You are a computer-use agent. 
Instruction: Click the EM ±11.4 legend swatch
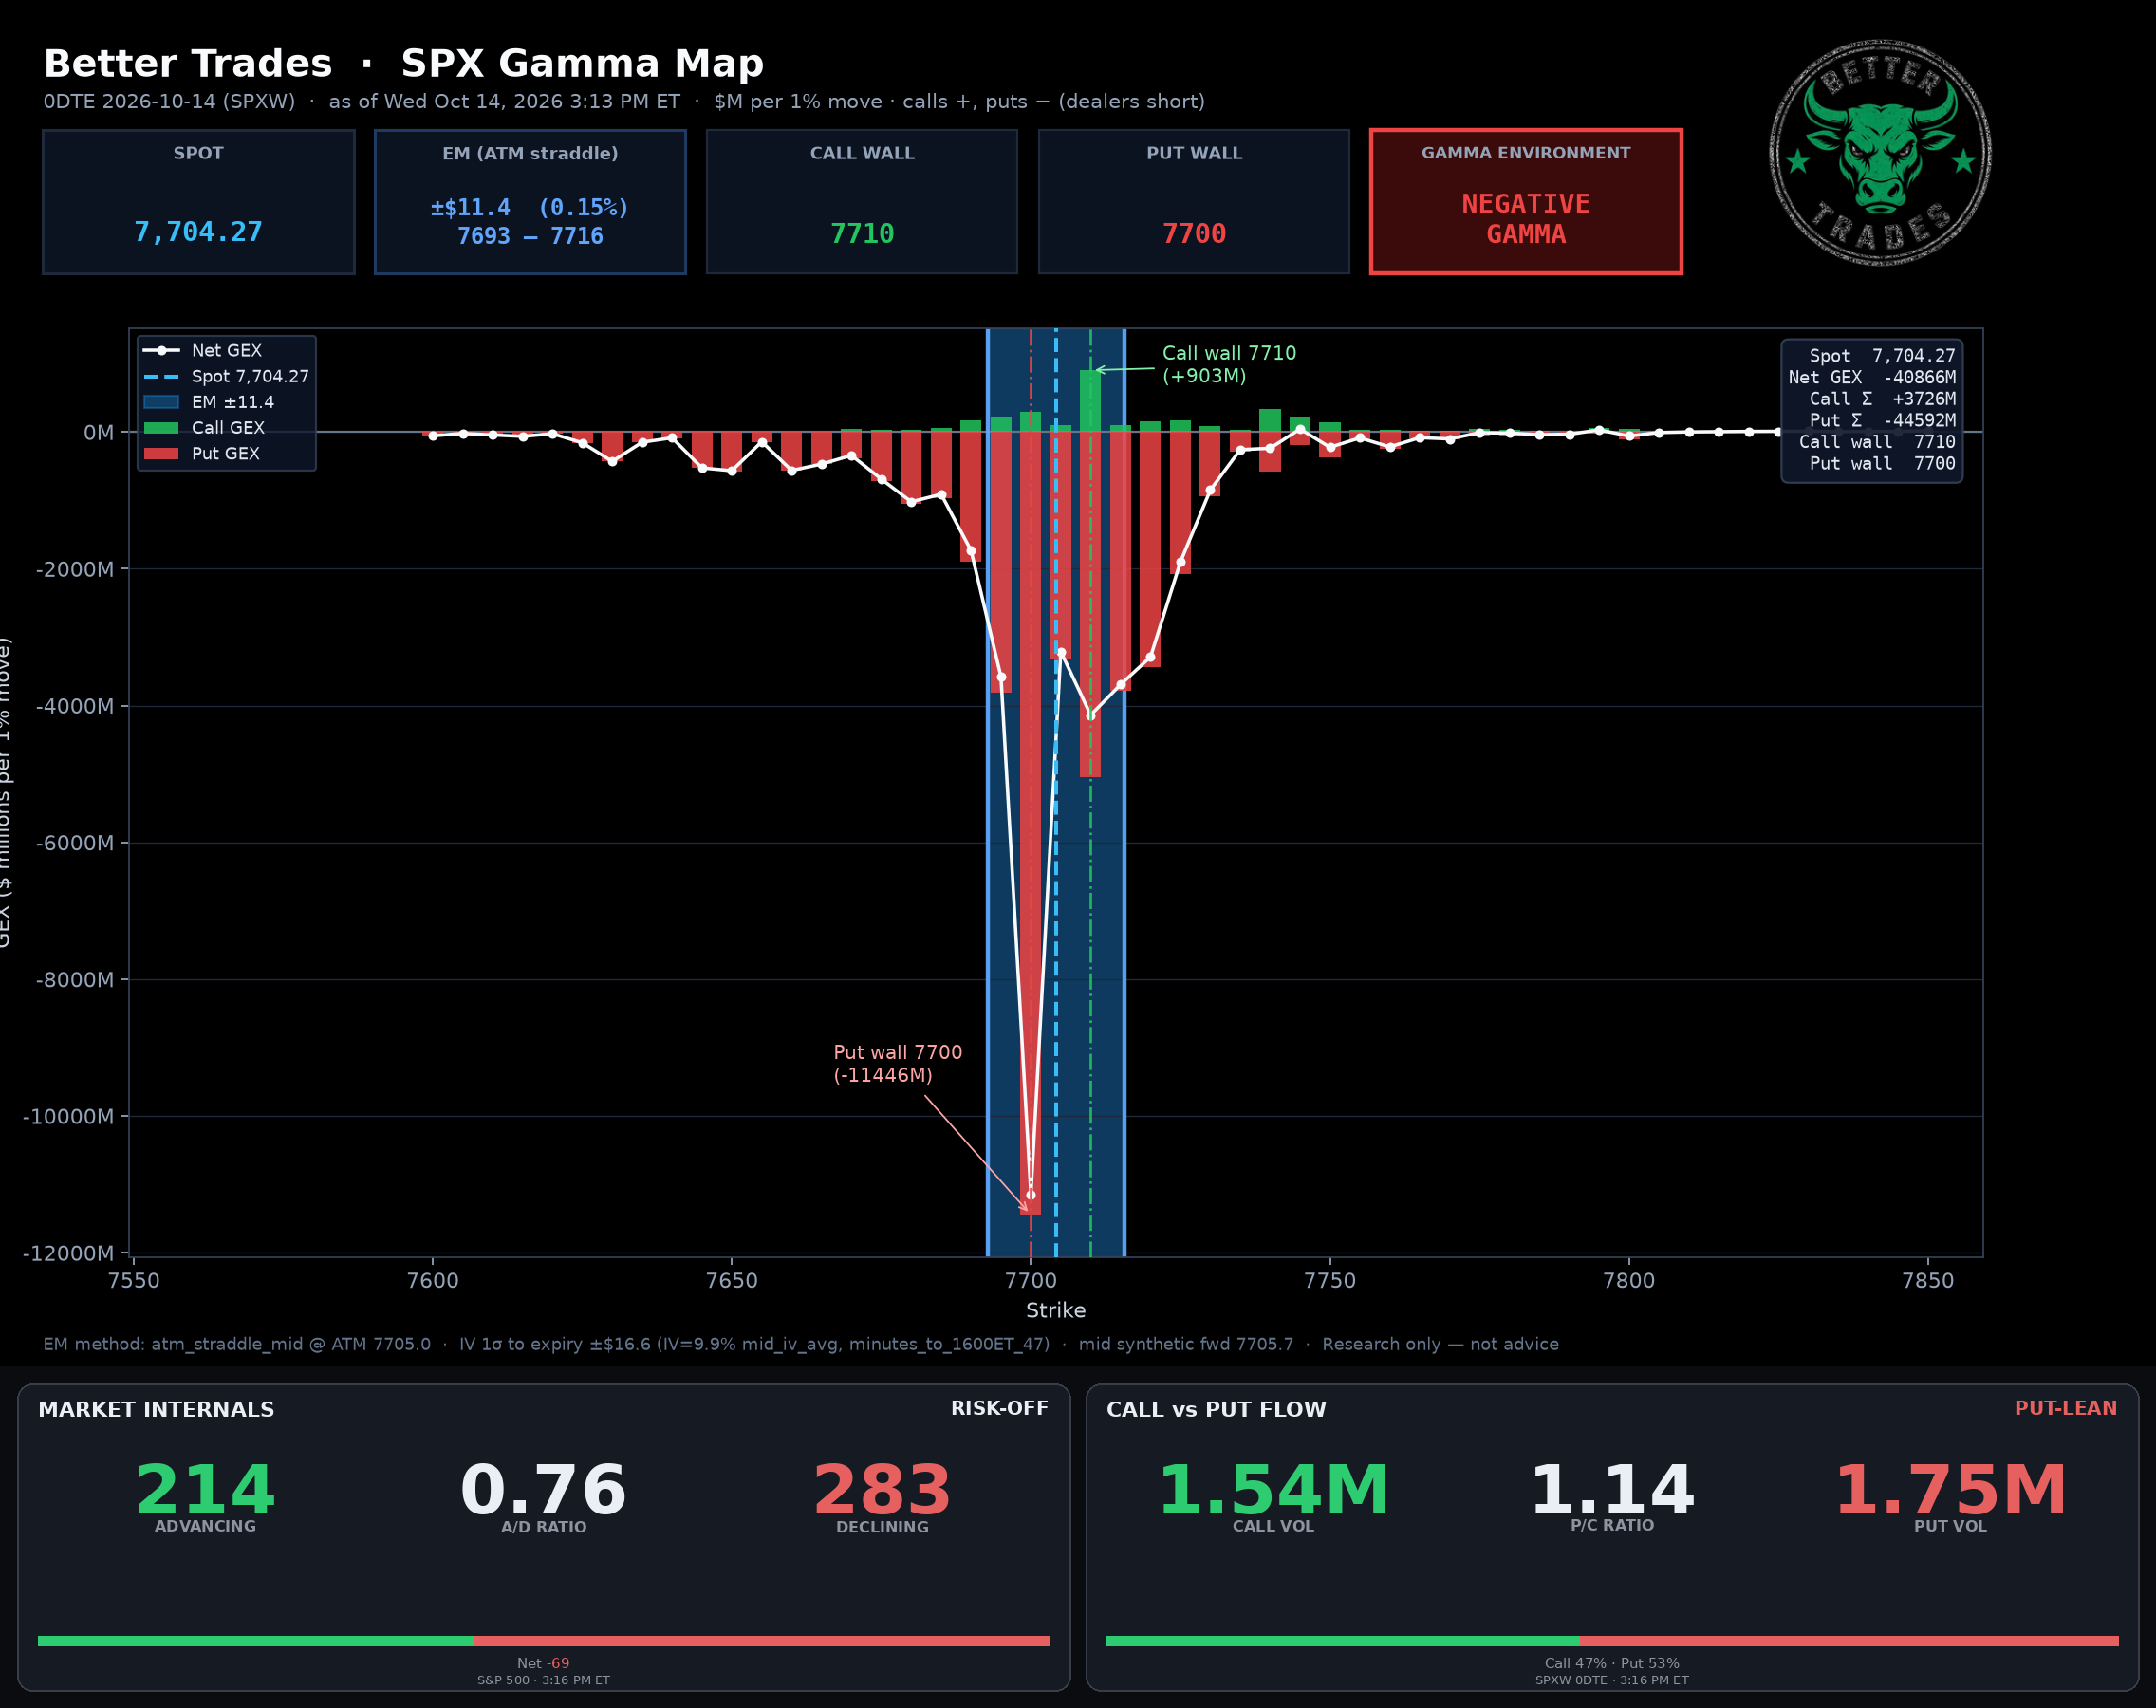161,402
